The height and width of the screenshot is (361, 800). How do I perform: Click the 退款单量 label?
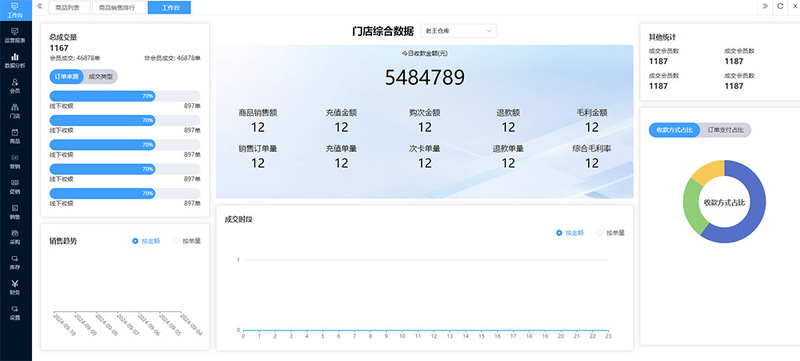coord(508,149)
